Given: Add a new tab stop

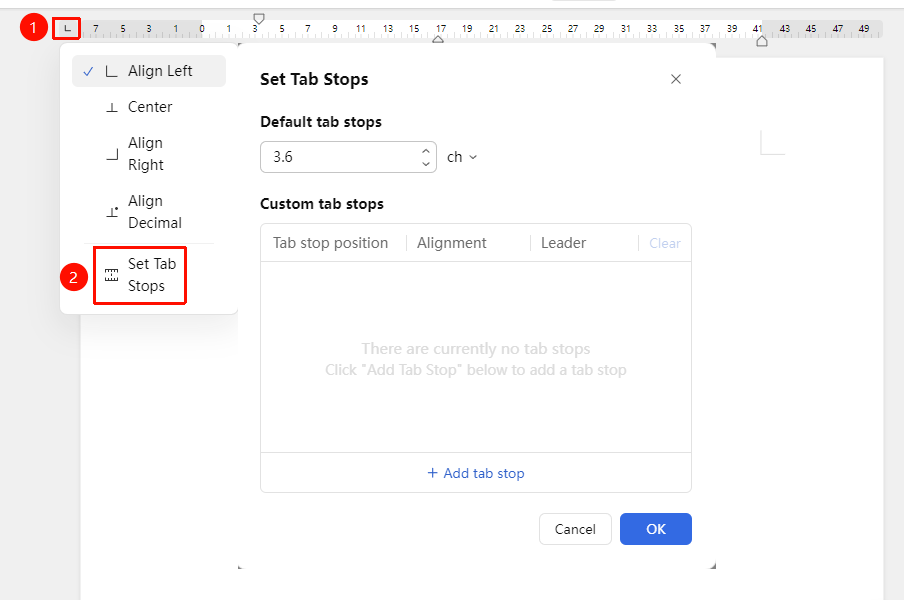Looking at the screenshot, I should click(476, 473).
